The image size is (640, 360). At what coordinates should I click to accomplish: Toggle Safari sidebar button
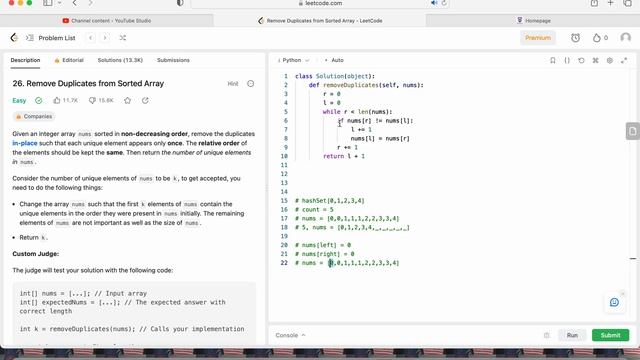[48, 3]
